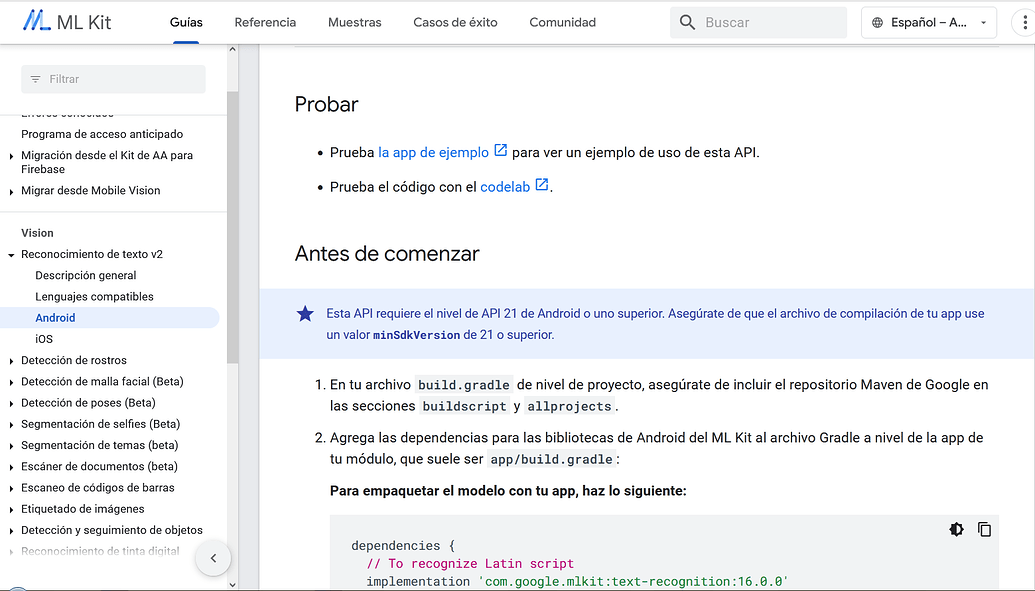Image resolution: width=1035 pixels, height=591 pixels.
Task: Open the Casos de éxito tab
Action: (x=455, y=22)
